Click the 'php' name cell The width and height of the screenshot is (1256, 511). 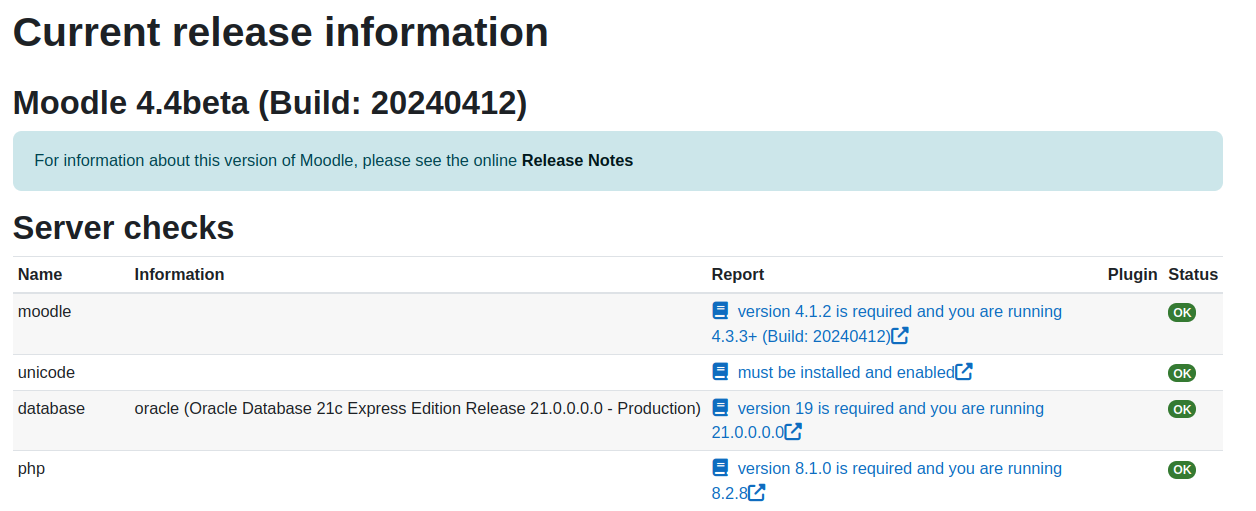pos(31,468)
